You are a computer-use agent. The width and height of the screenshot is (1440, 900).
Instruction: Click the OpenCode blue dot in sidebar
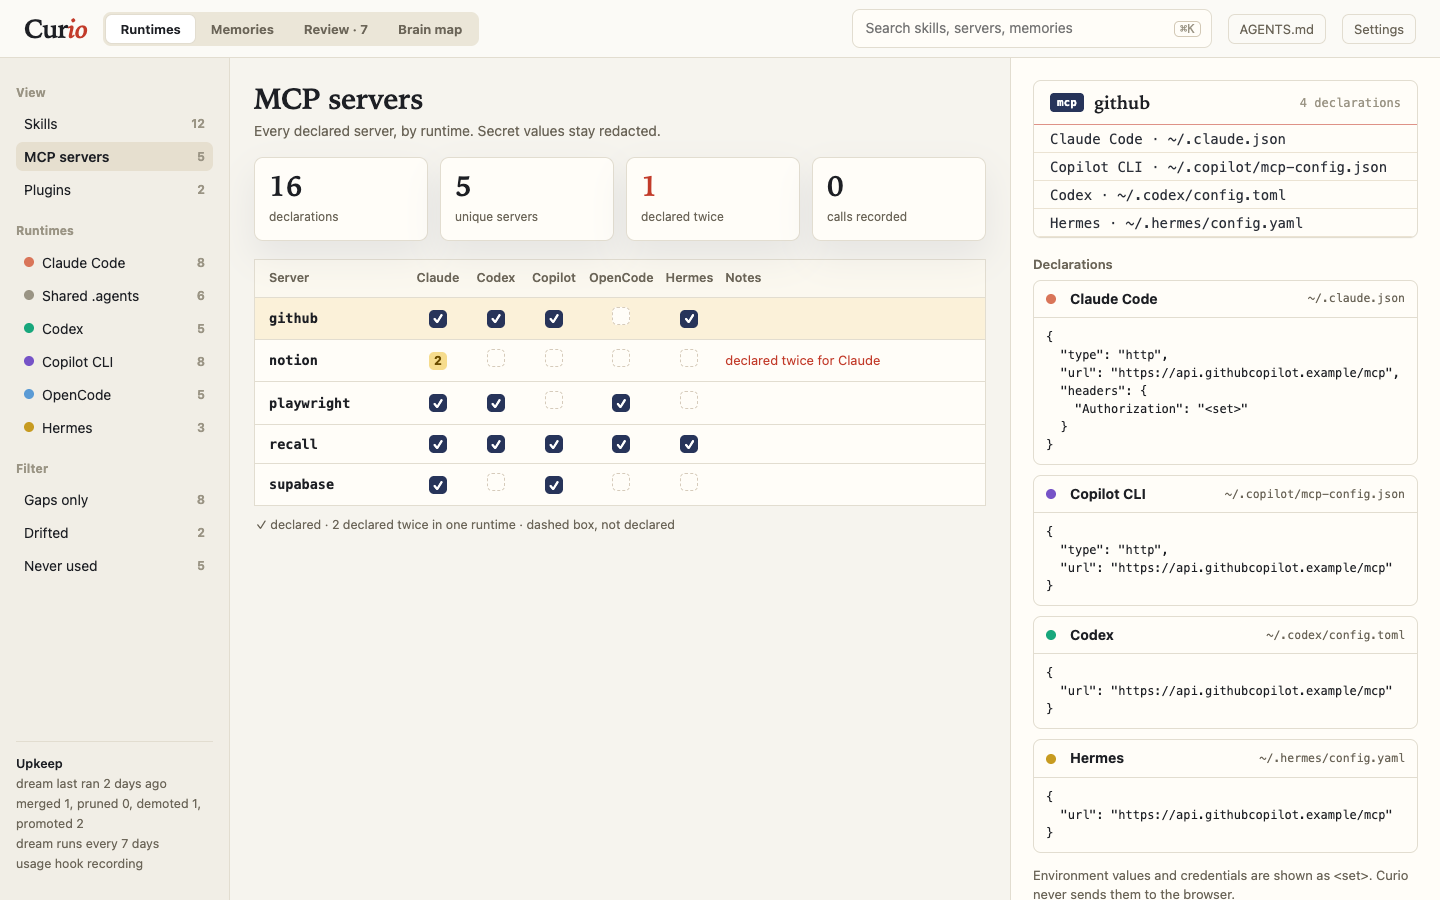(30, 395)
